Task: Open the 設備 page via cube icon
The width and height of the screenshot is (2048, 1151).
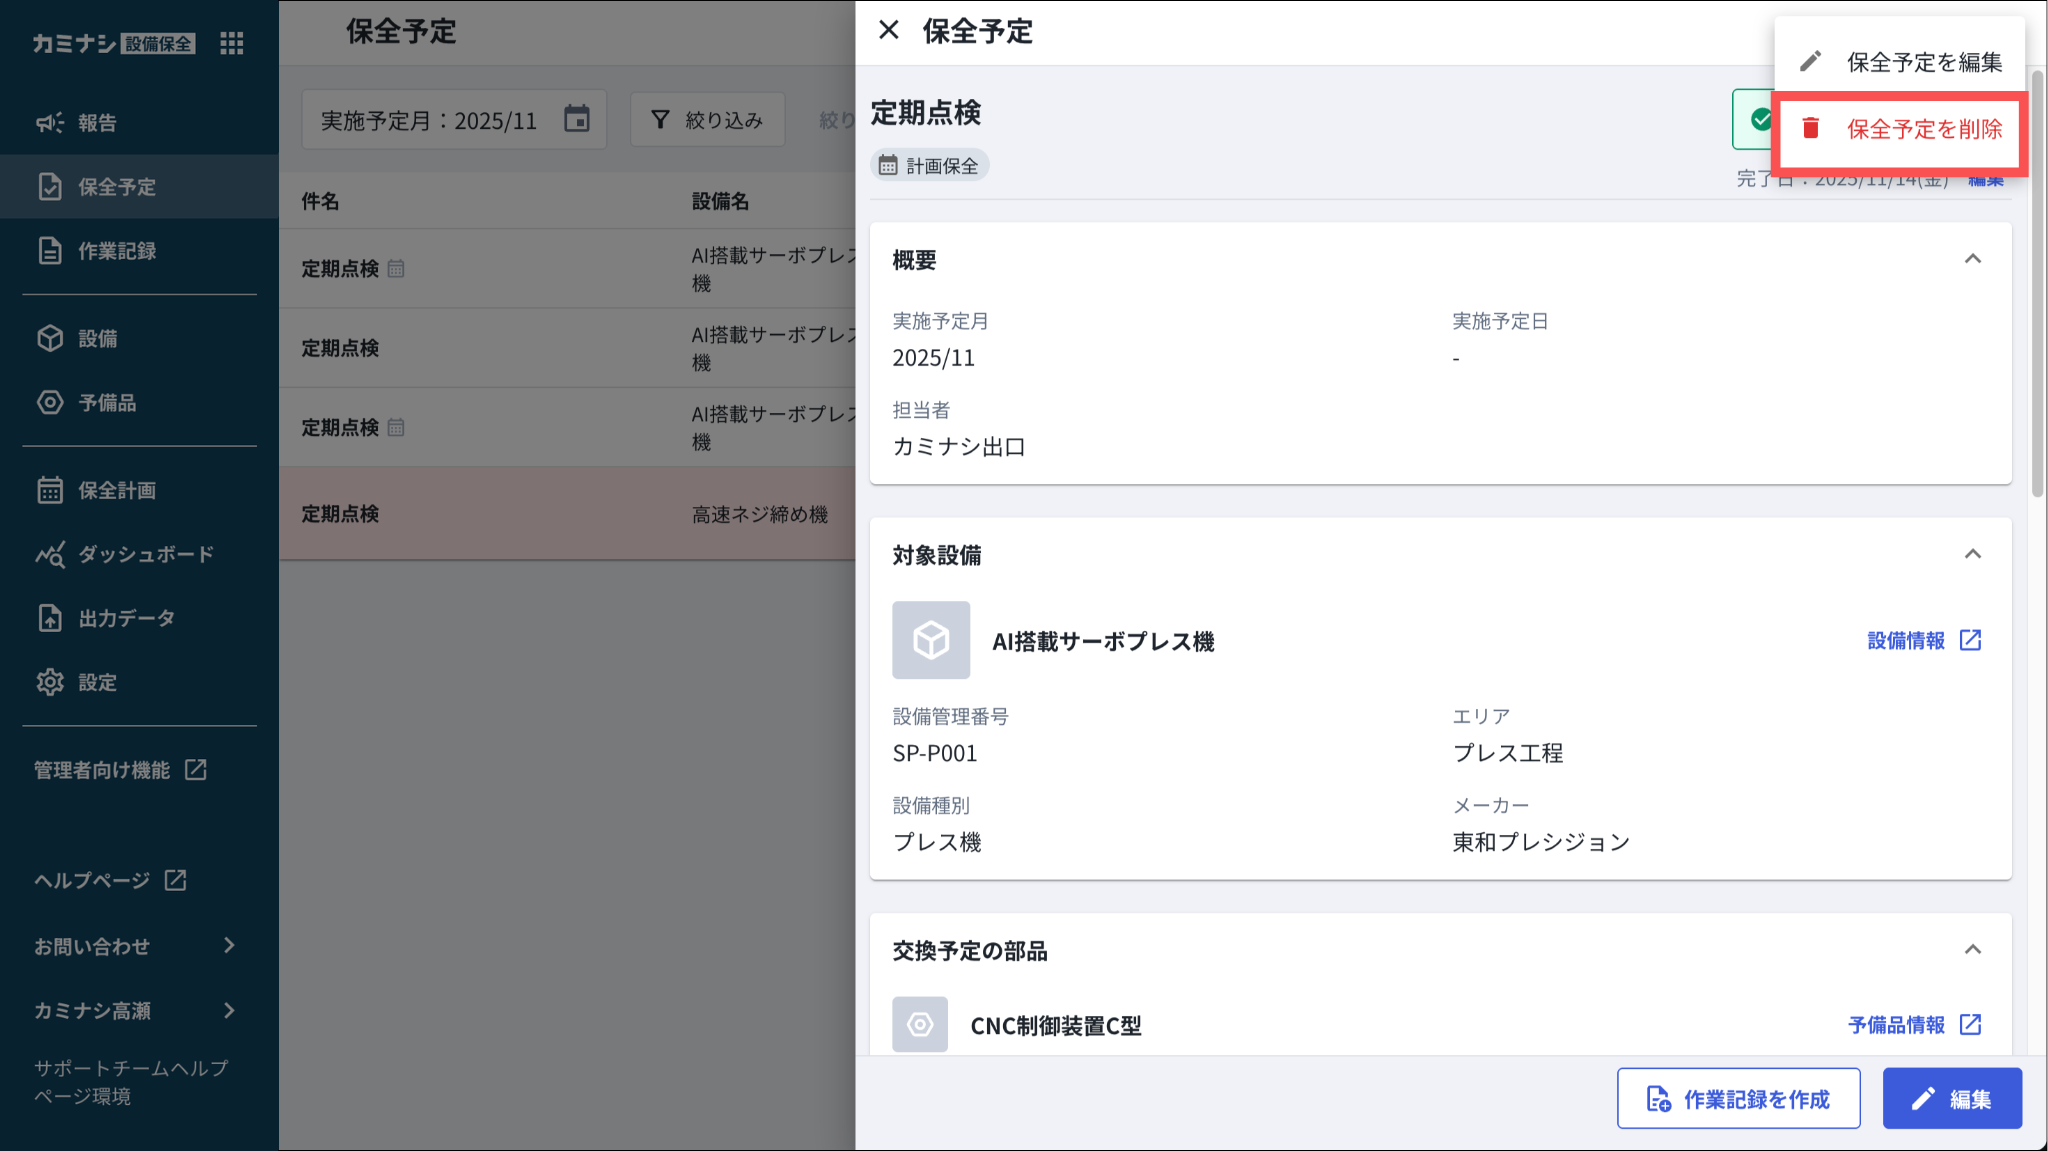Action: [50, 339]
